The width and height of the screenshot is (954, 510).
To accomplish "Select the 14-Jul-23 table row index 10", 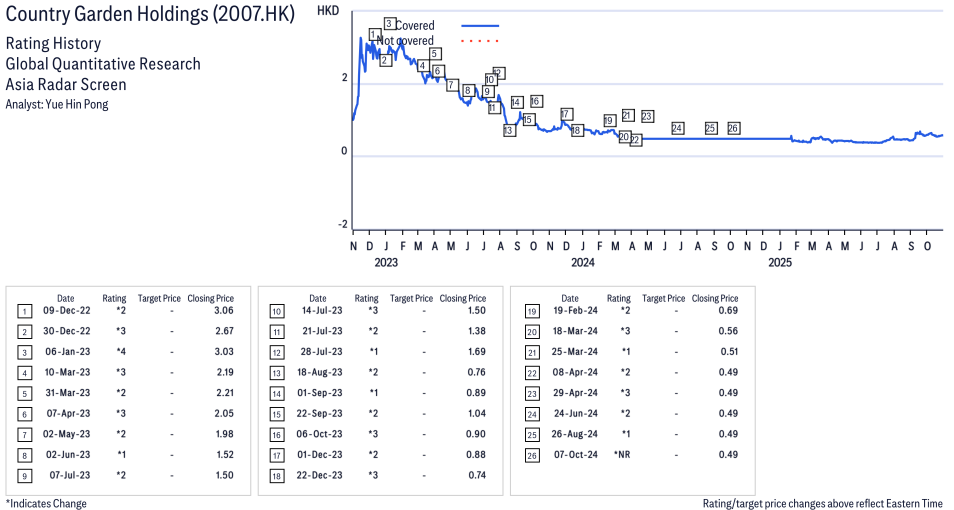I will (275, 311).
